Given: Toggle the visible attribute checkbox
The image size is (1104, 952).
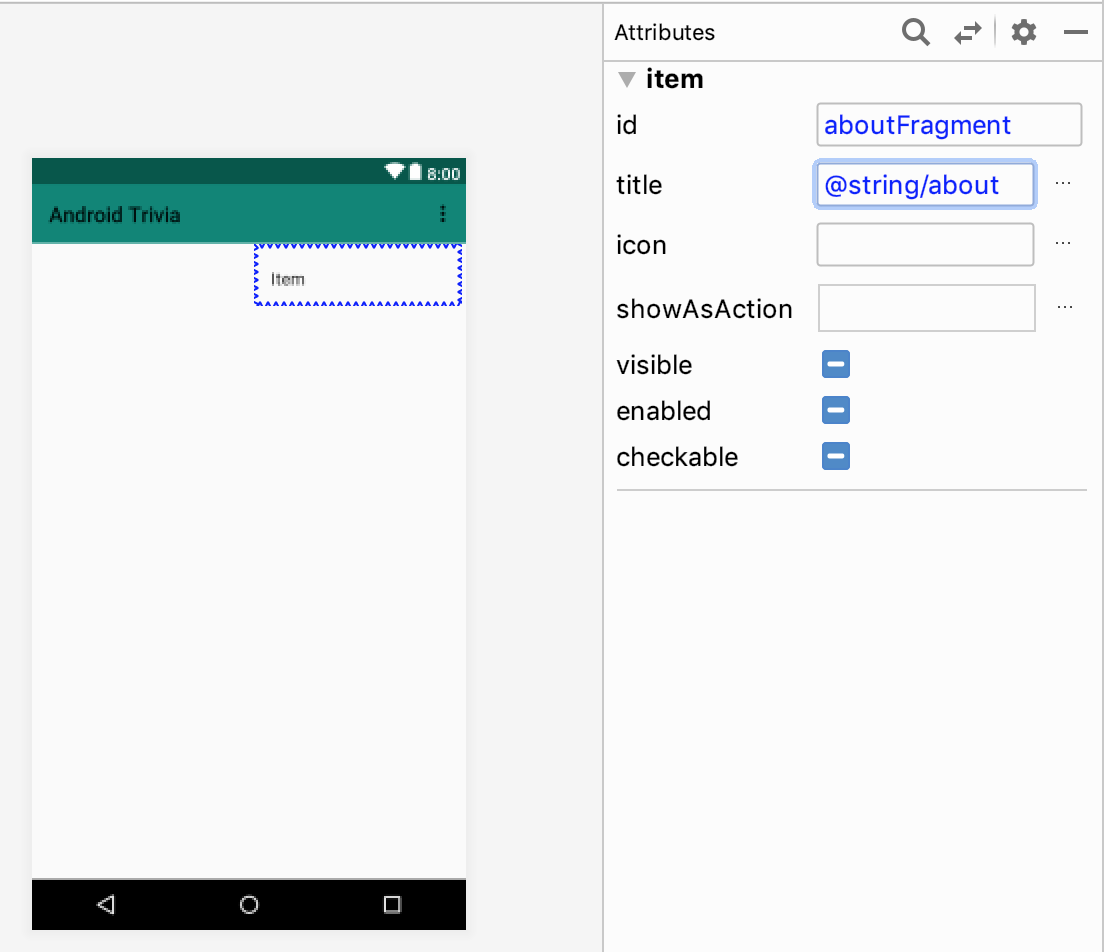Looking at the screenshot, I should 836,365.
